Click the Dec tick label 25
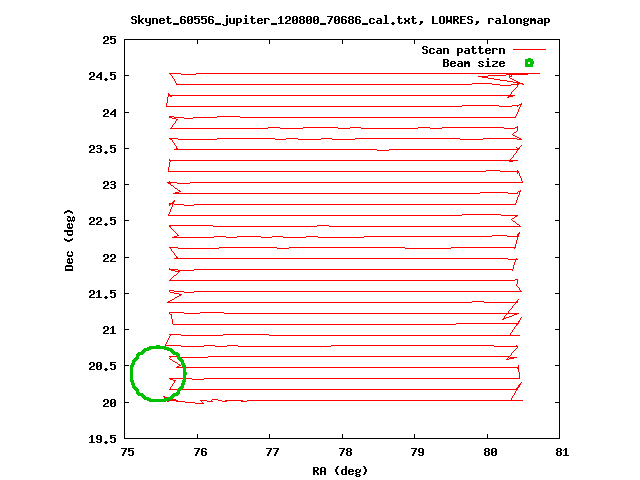The width and height of the screenshot is (640, 480). coord(109,40)
